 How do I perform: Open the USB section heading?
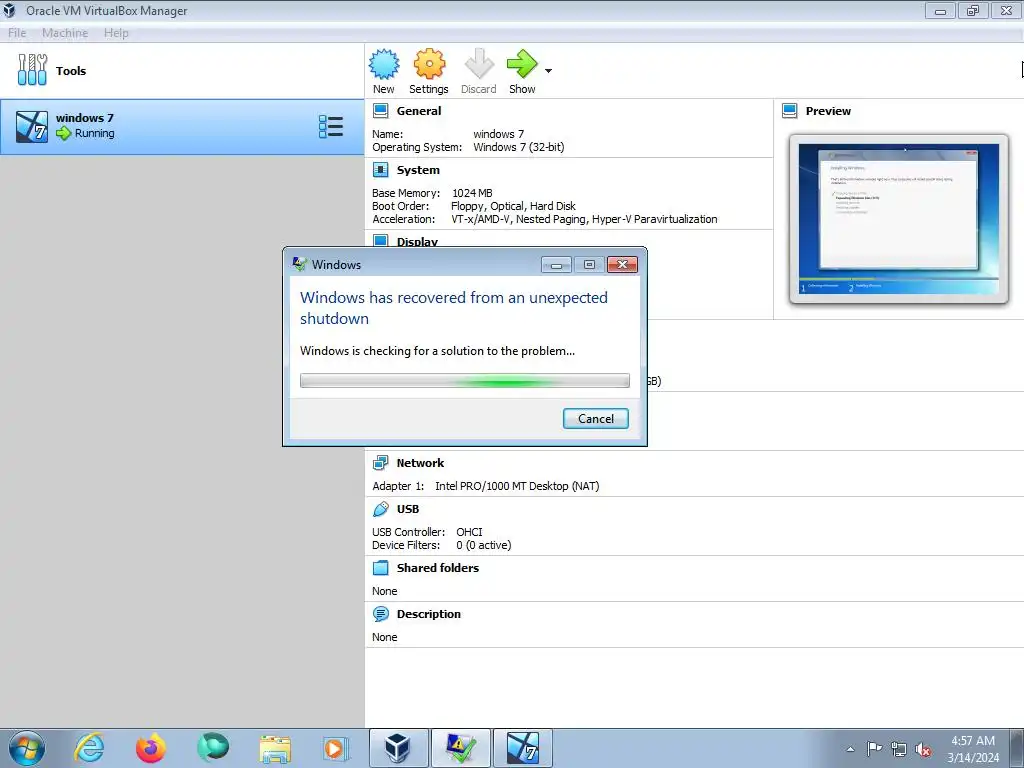click(408, 509)
